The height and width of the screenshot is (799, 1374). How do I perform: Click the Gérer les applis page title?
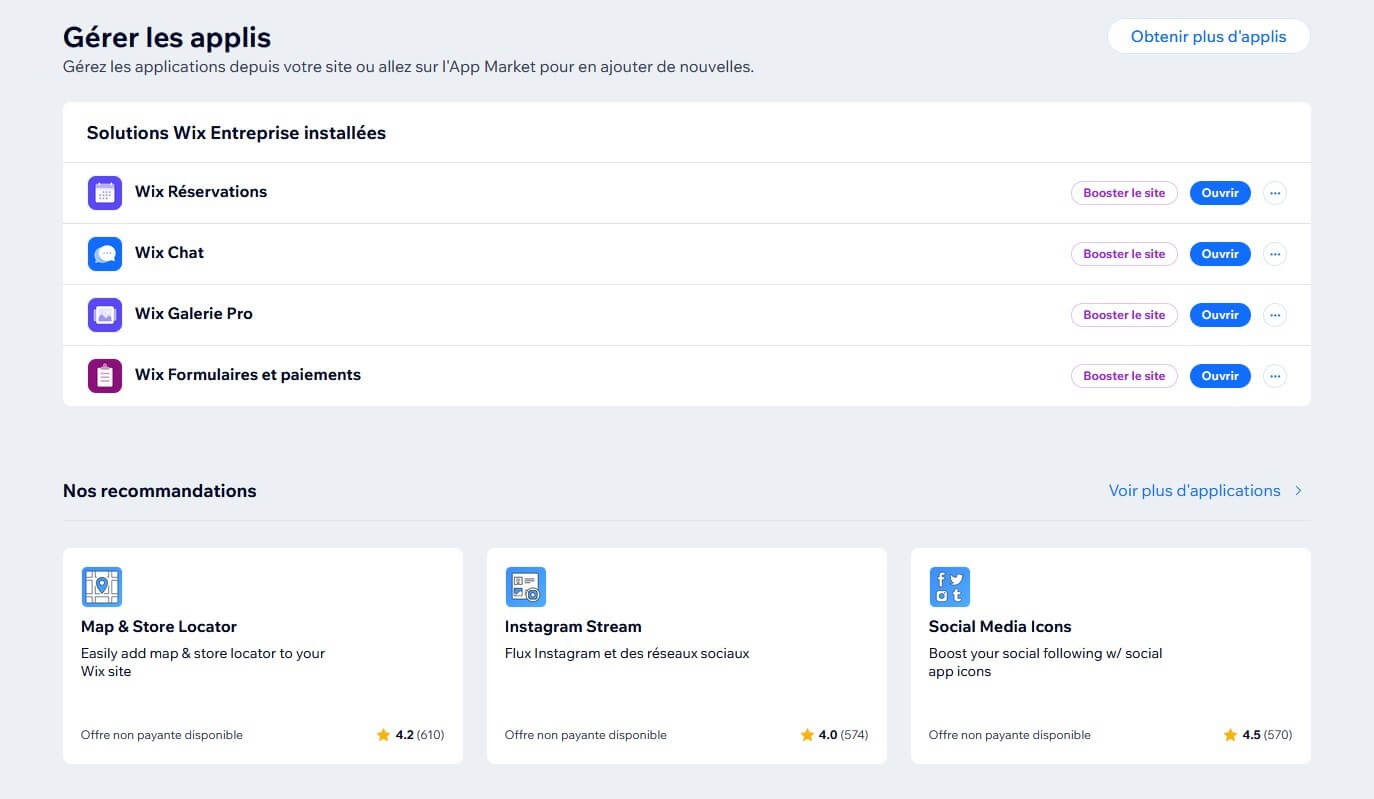167,38
